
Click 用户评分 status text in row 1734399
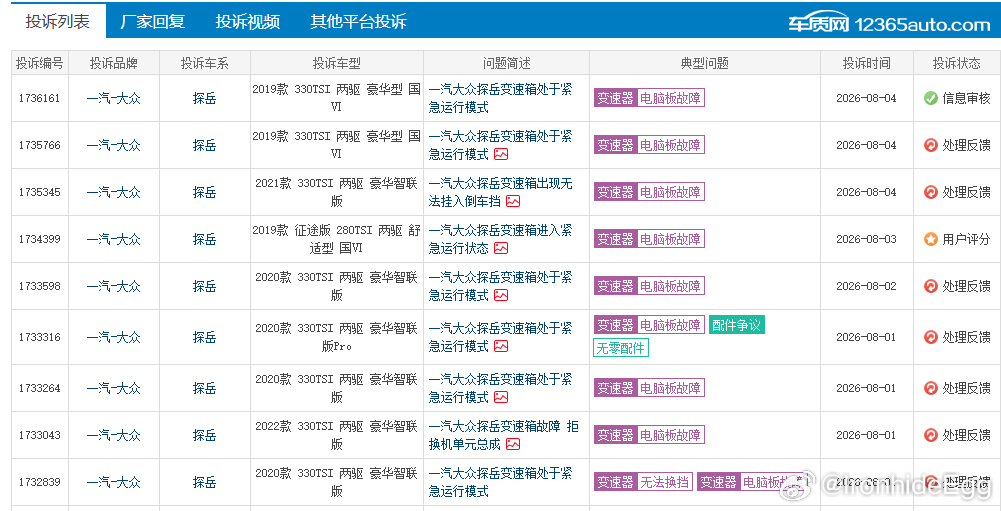[x=967, y=239]
